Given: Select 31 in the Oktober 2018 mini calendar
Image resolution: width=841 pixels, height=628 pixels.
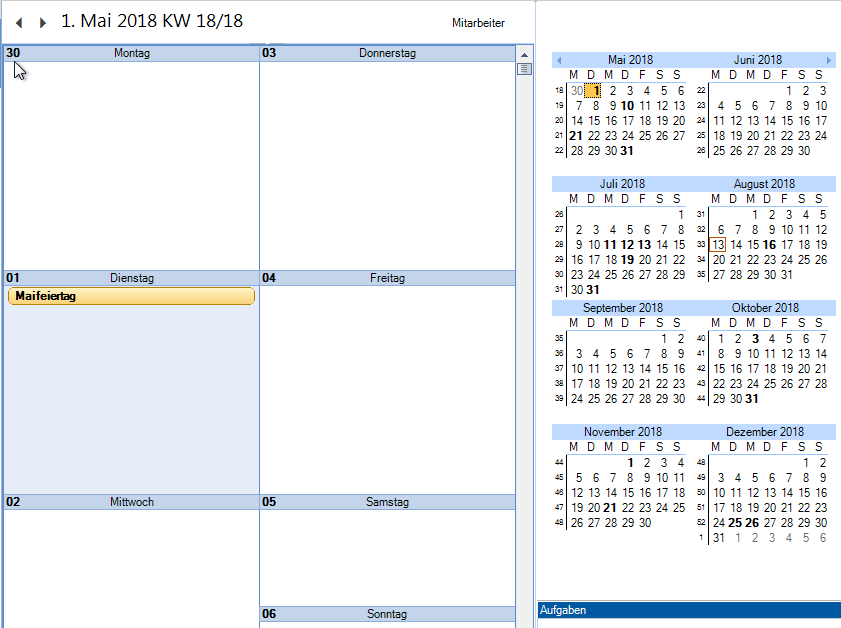Looking at the screenshot, I should (x=752, y=399).
